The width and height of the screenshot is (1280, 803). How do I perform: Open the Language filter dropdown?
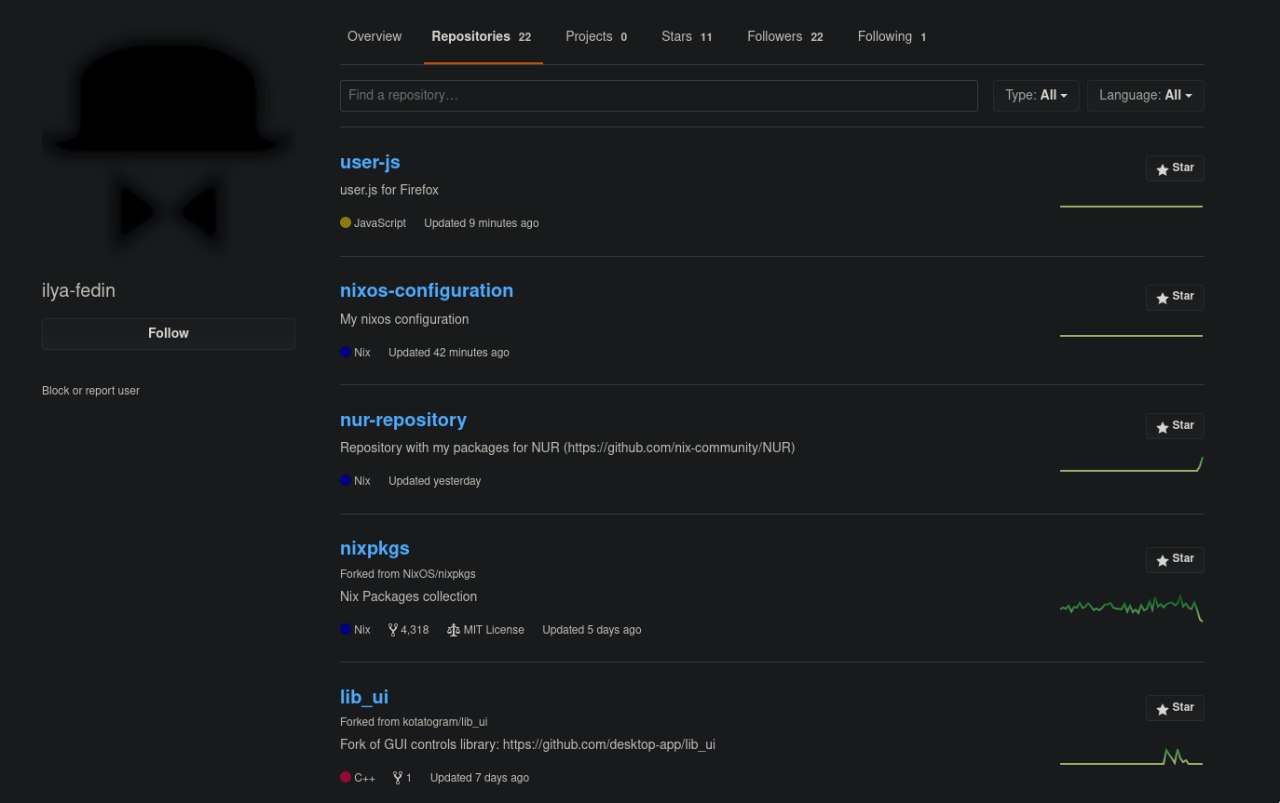click(1145, 95)
